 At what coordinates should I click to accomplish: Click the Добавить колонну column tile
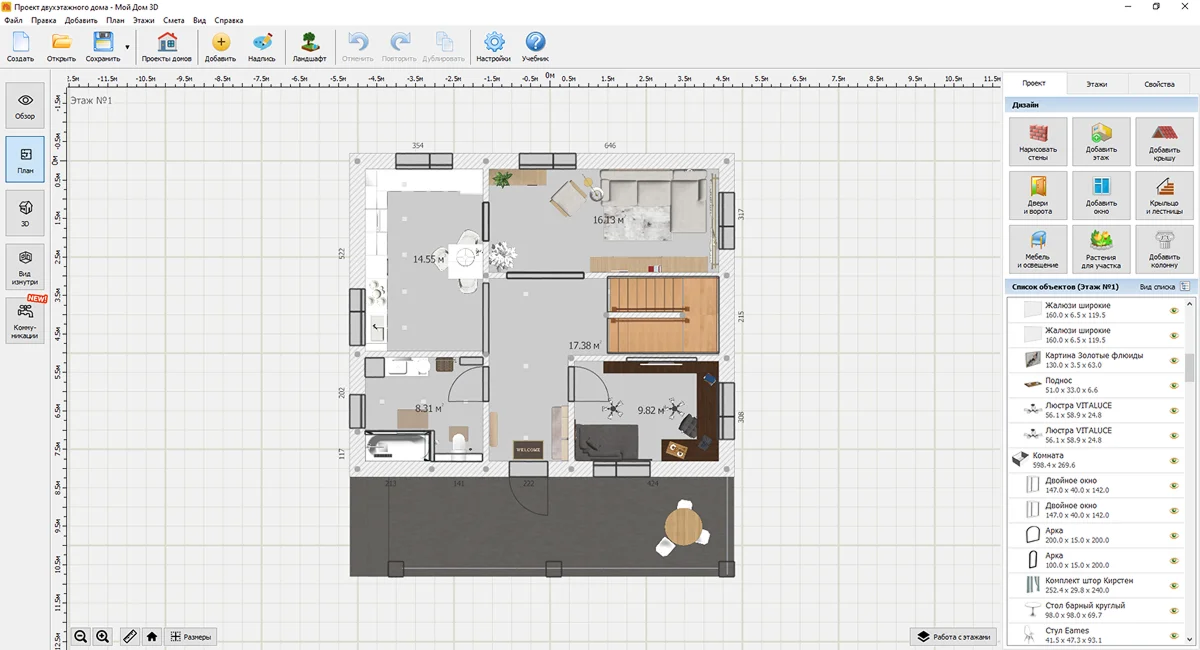pyautogui.click(x=1164, y=249)
